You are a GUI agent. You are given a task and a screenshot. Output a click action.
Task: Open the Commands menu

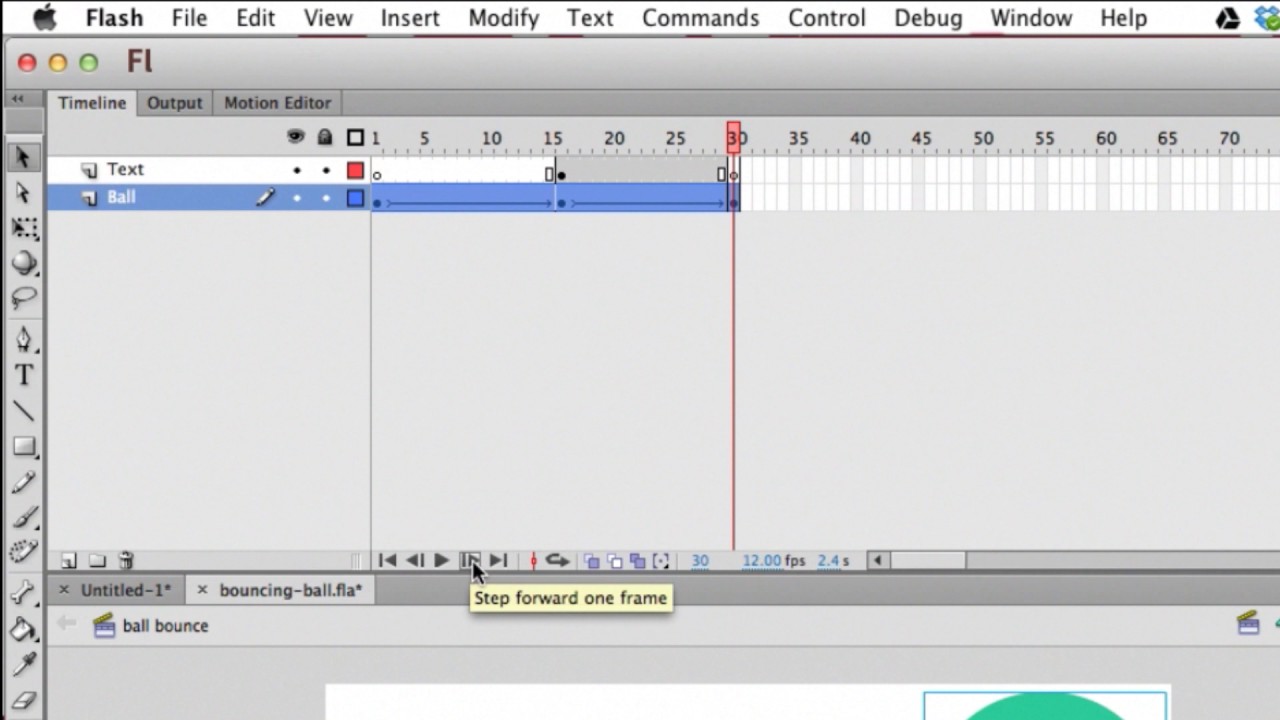point(700,18)
